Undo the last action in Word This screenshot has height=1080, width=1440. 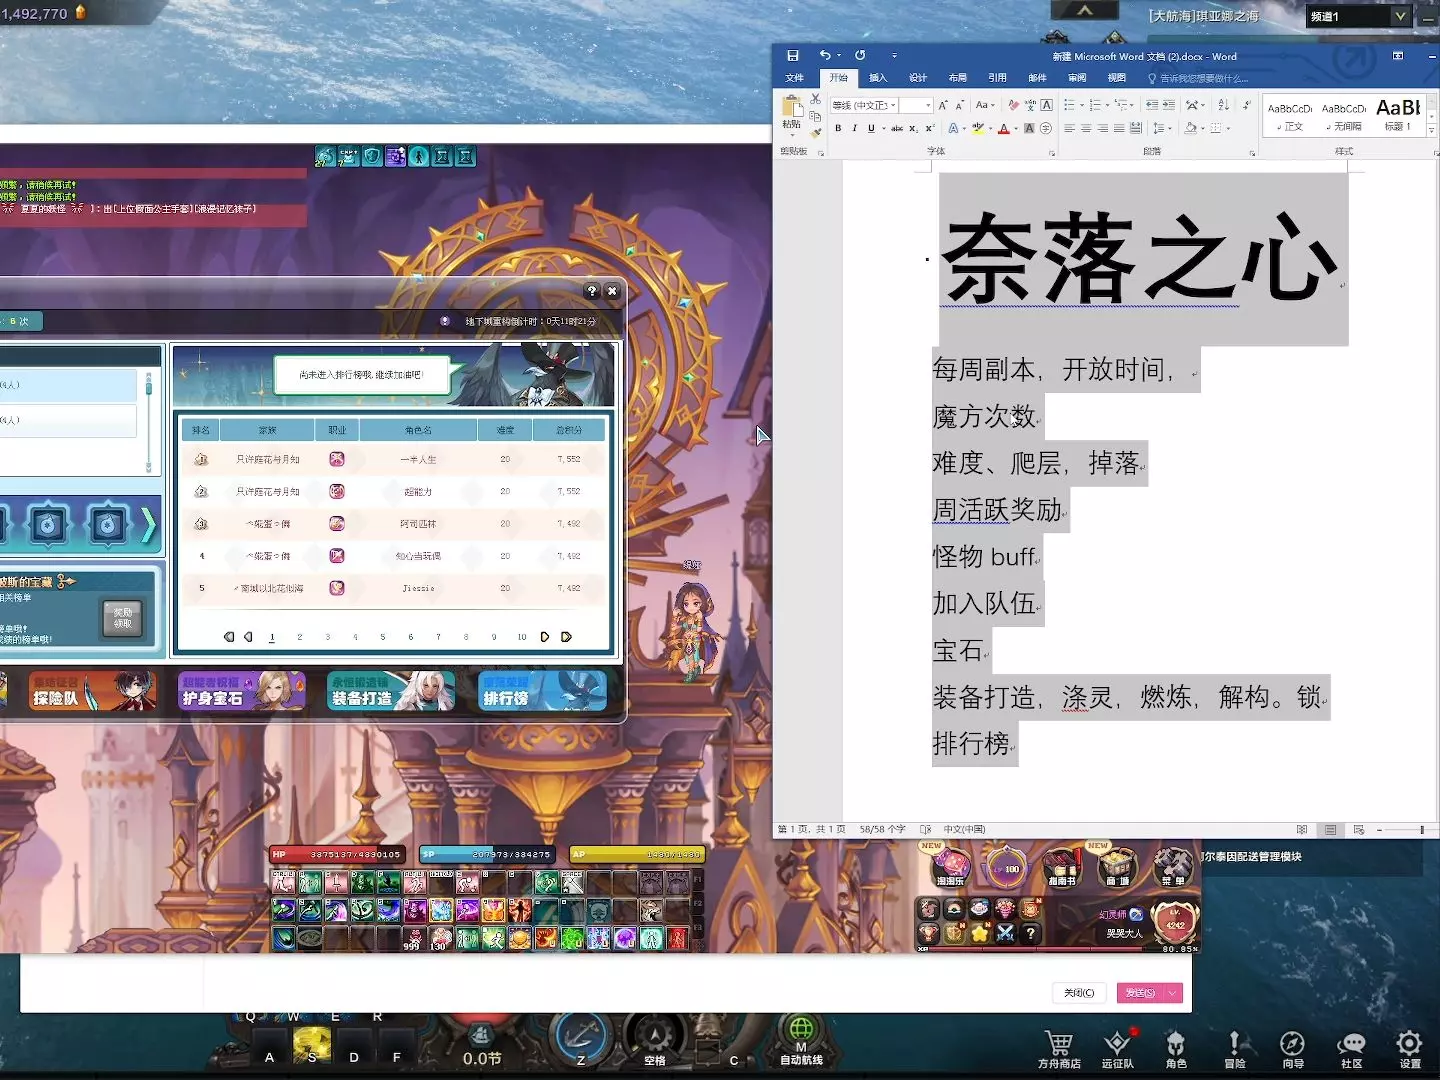(825, 56)
